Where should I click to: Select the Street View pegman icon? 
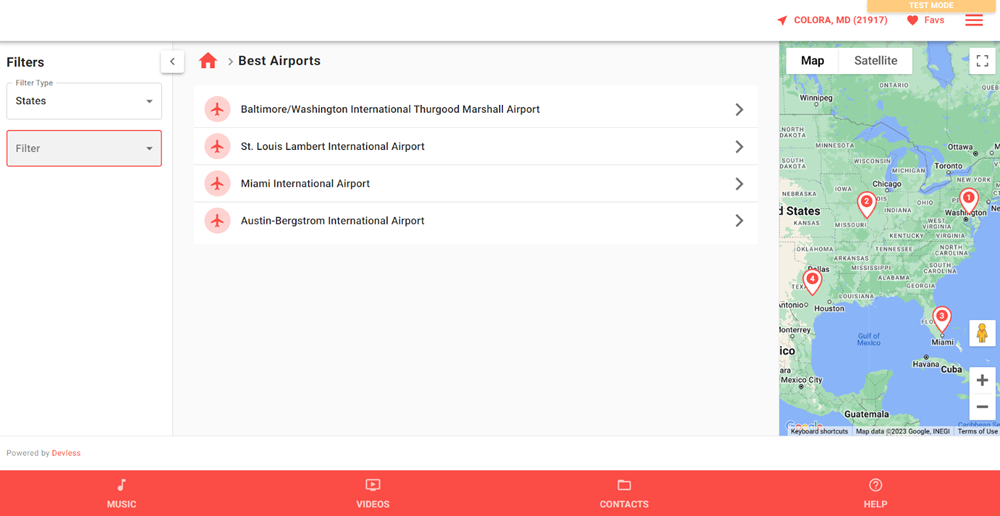pyautogui.click(x=982, y=333)
